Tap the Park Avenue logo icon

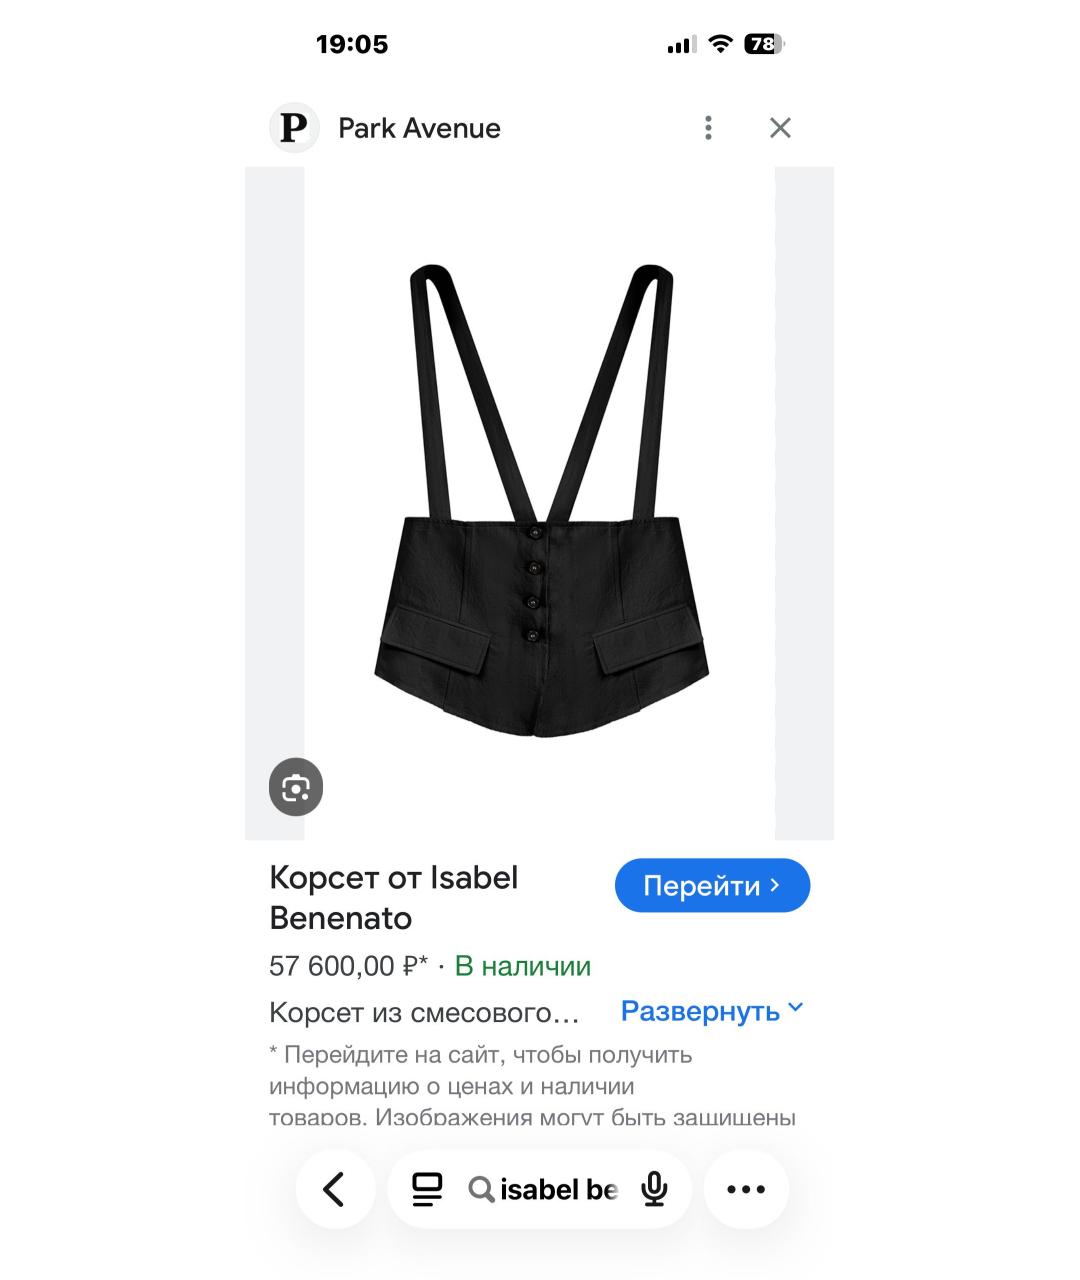[294, 128]
